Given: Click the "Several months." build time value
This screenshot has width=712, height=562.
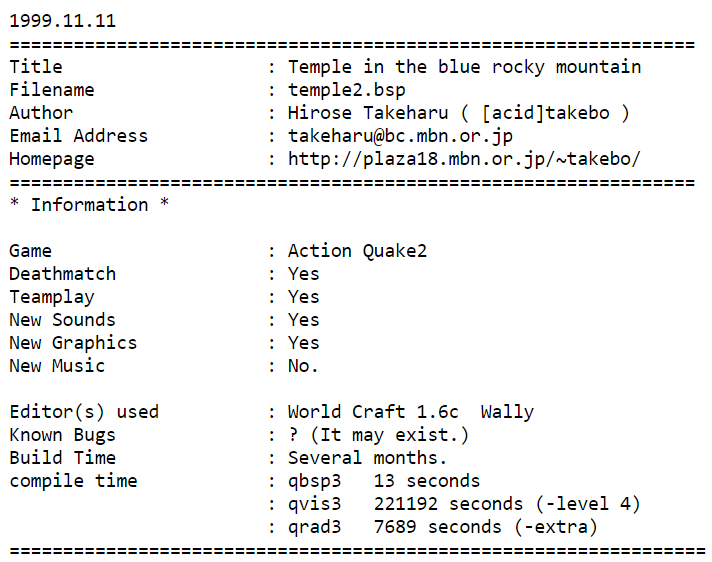Looking at the screenshot, I should pyautogui.click(x=367, y=458).
